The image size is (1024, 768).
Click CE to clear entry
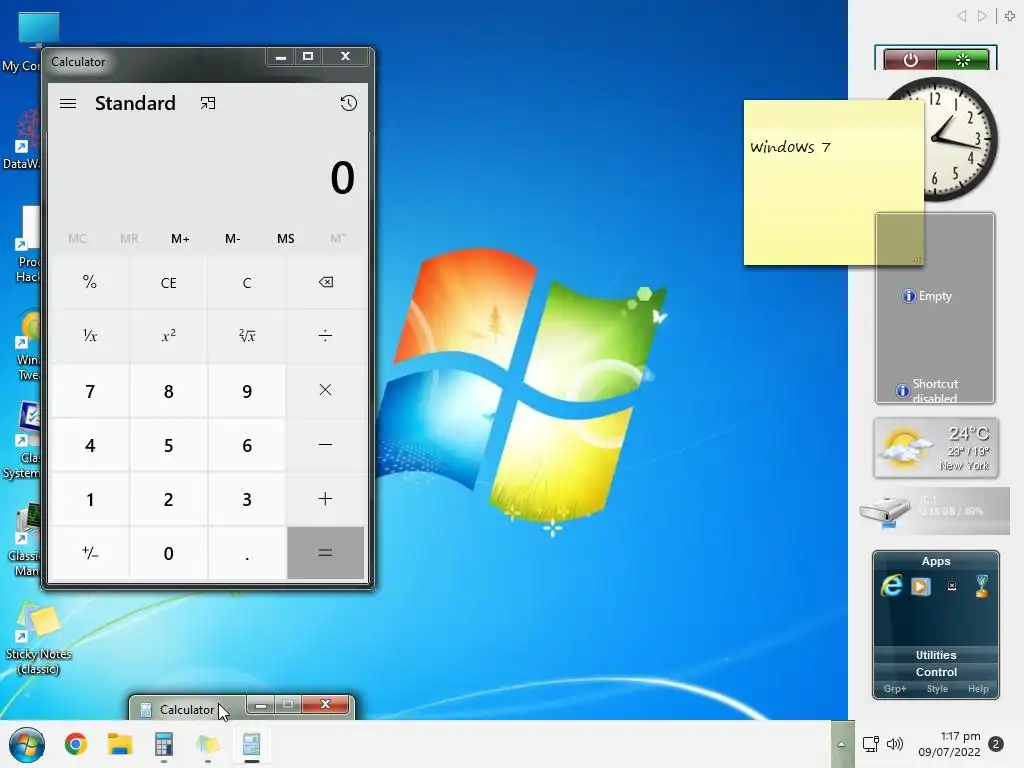(x=168, y=282)
